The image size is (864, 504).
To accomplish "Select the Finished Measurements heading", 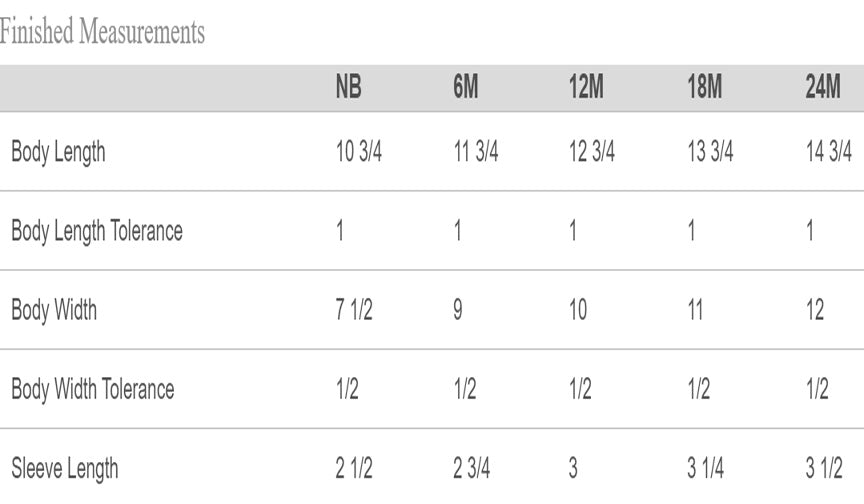I will [102, 31].
